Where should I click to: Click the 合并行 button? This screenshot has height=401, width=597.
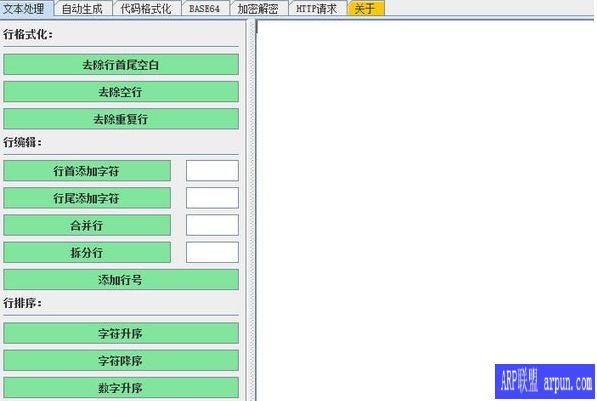pyautogui.click(x=87, y=225)
